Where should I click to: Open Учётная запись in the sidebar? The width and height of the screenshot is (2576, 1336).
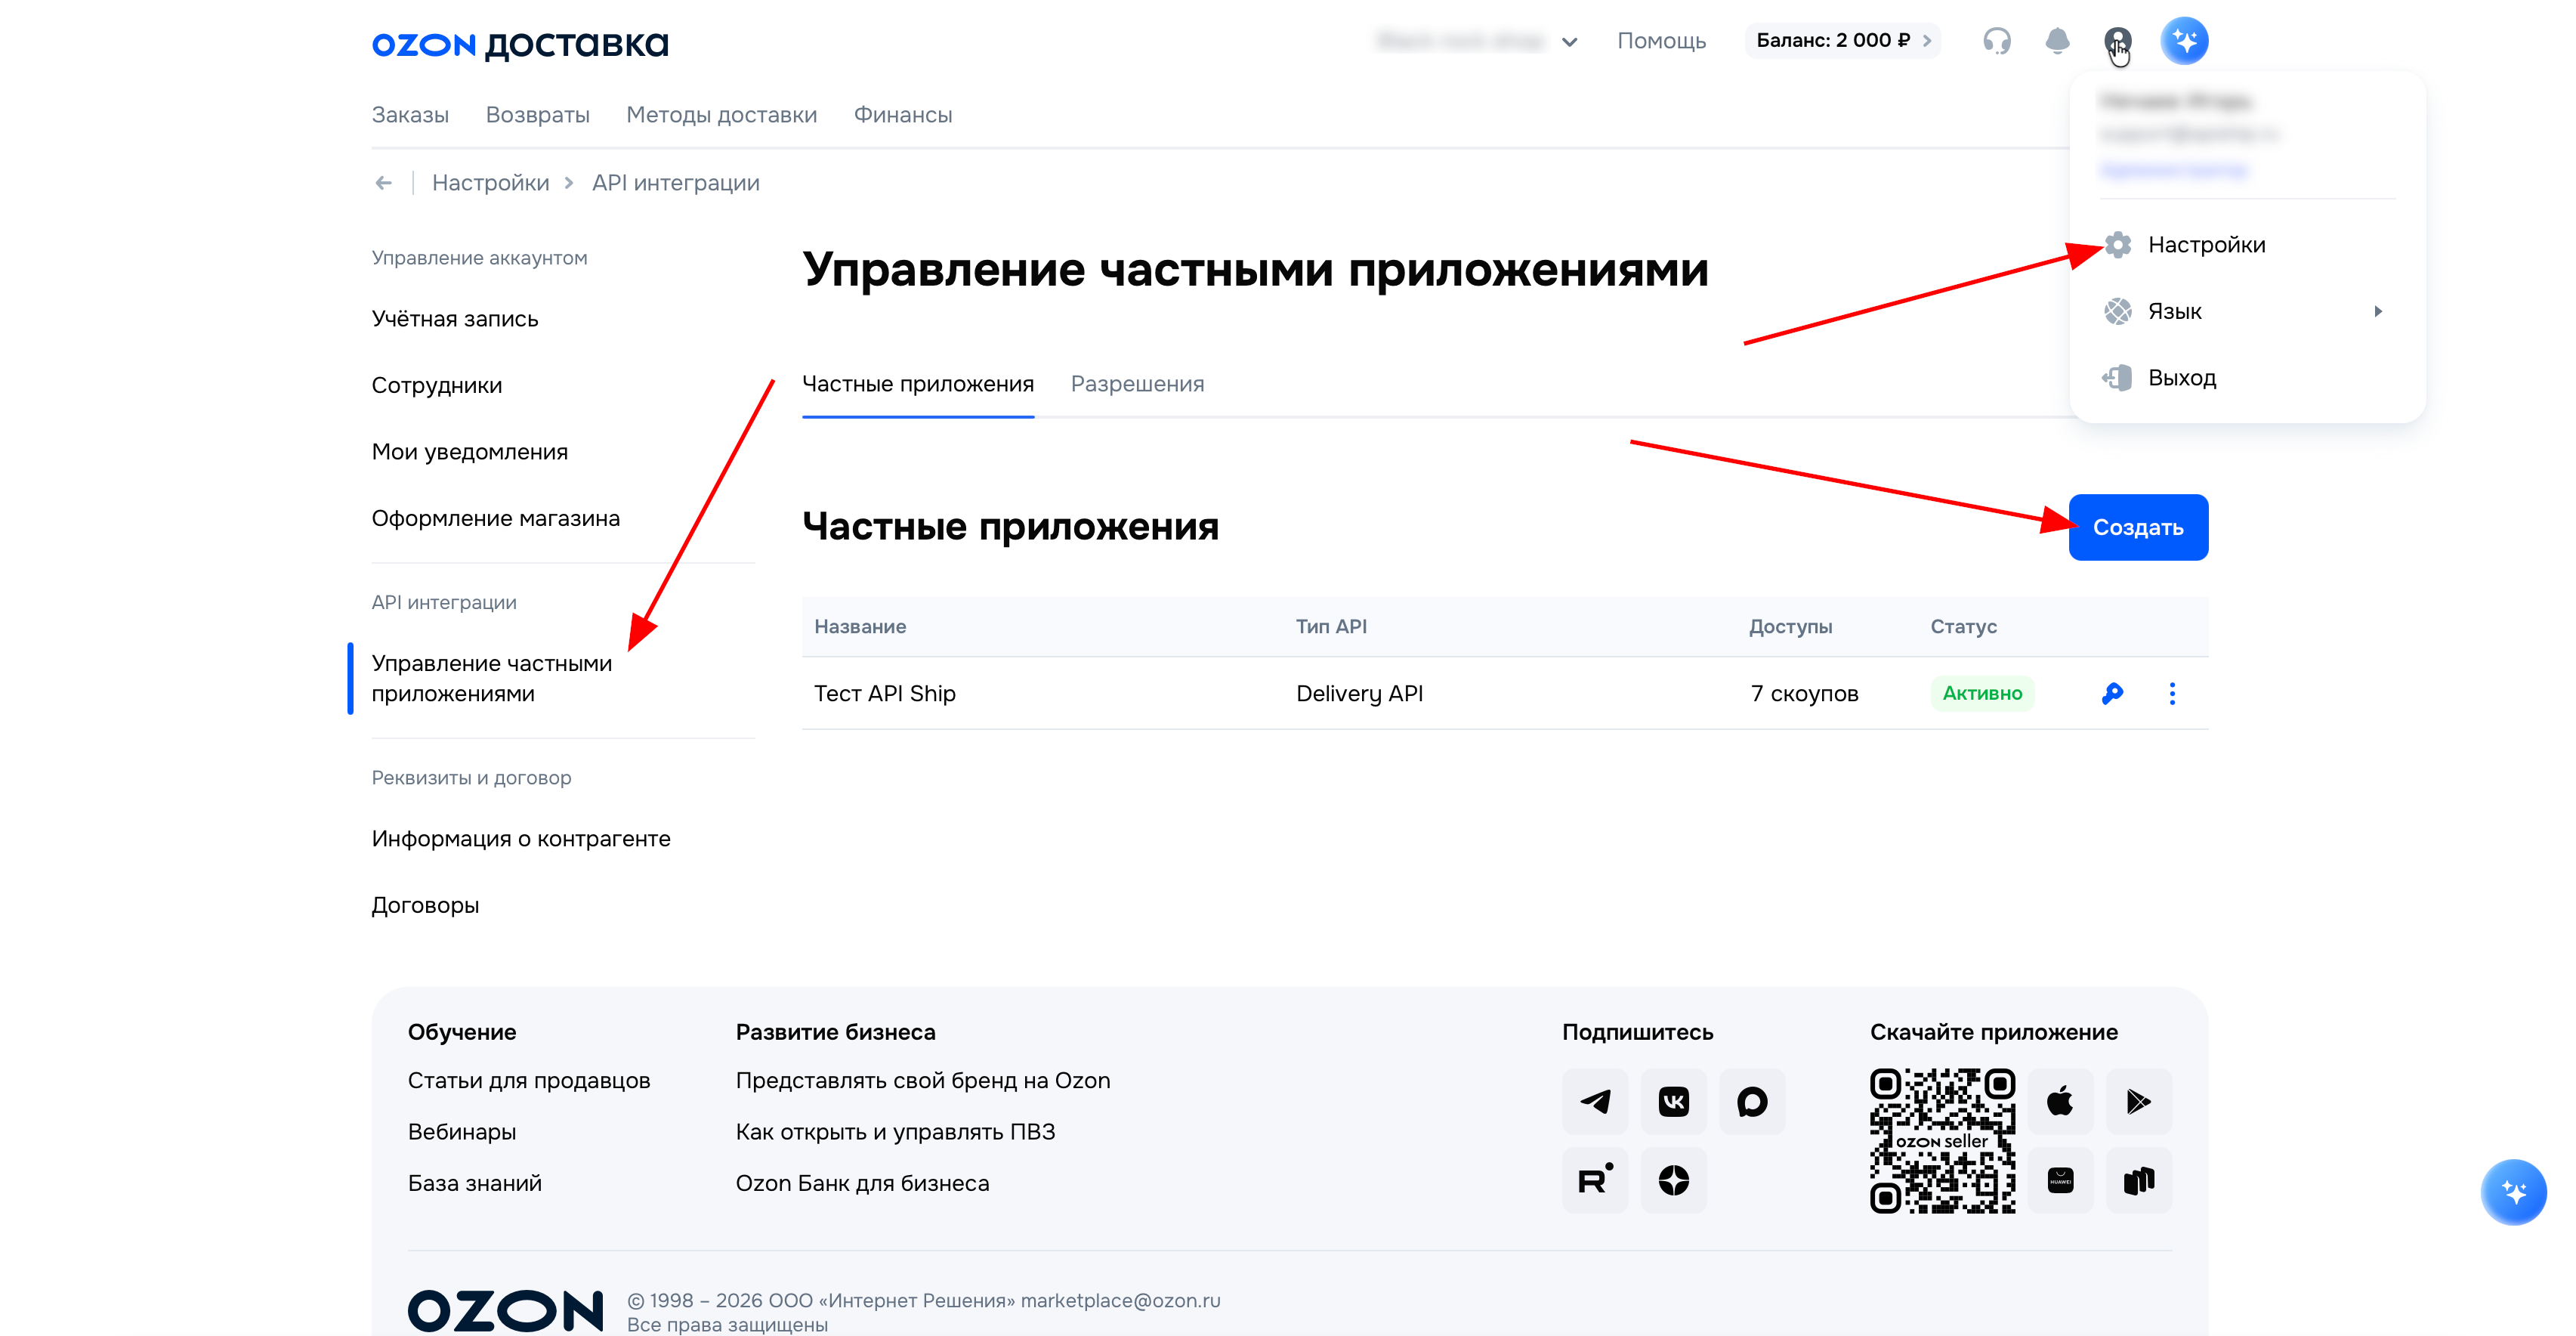455,319
